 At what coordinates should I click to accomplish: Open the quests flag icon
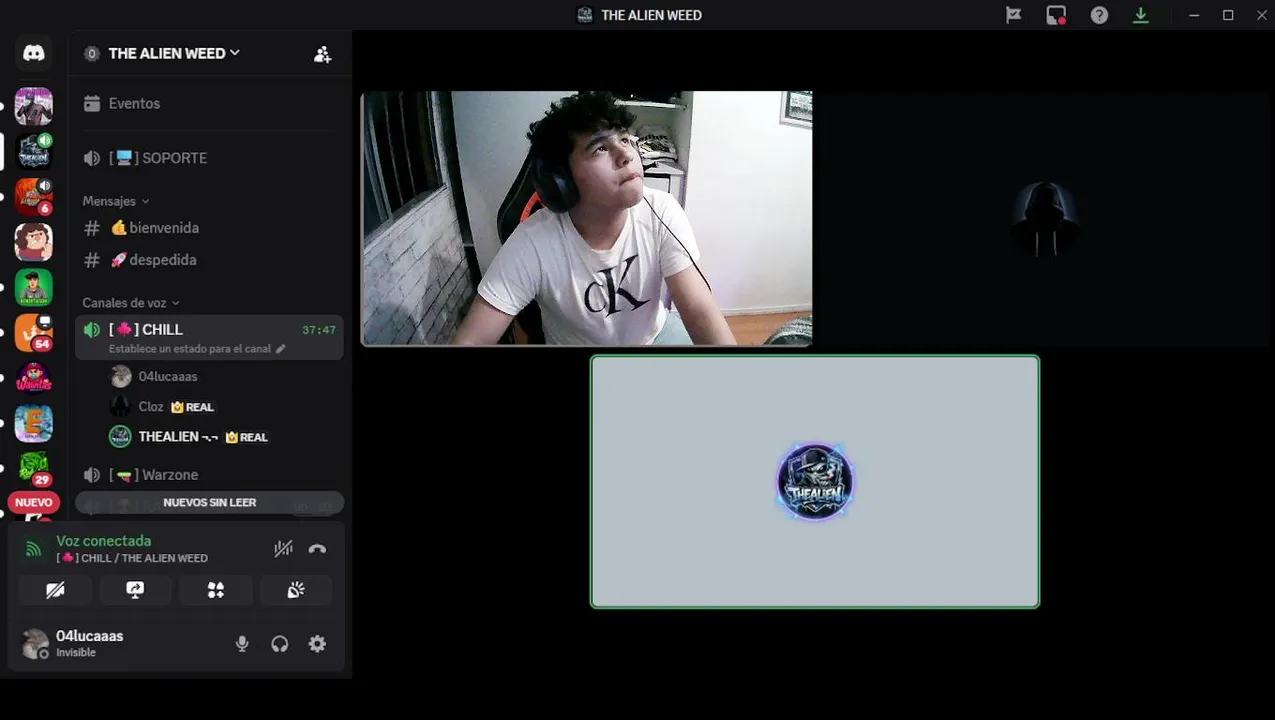(x=1013, y=15)
